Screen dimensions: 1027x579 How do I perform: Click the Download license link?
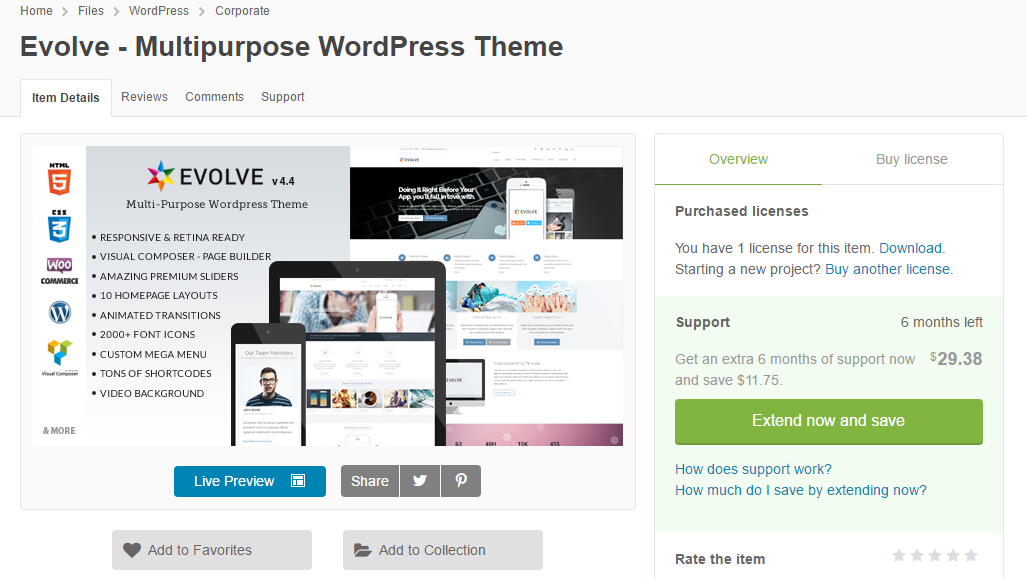click(910, 248)
